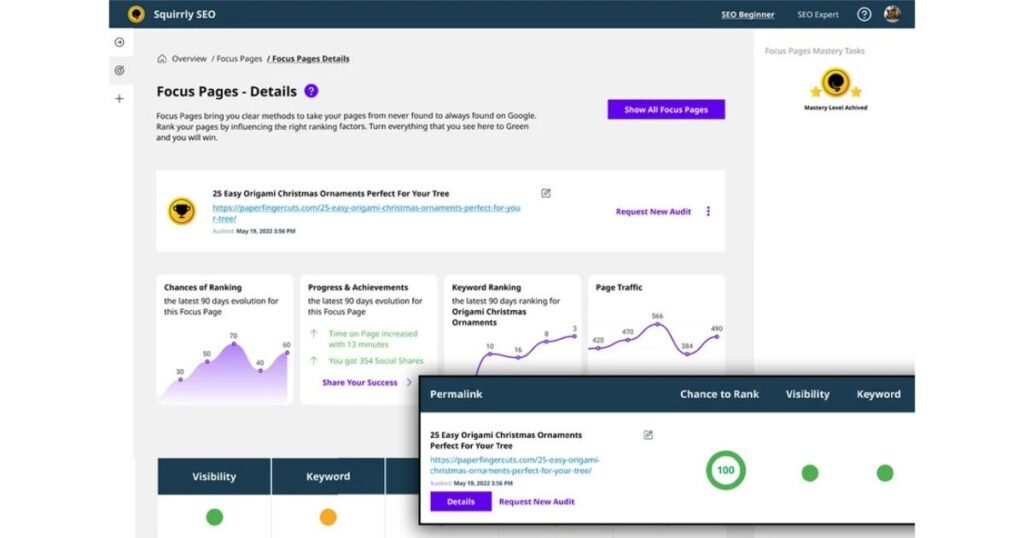This screenshot has width=1024, height=538.
Task: Click Time on Page increased achievement
Action: [x=373, y=339]
